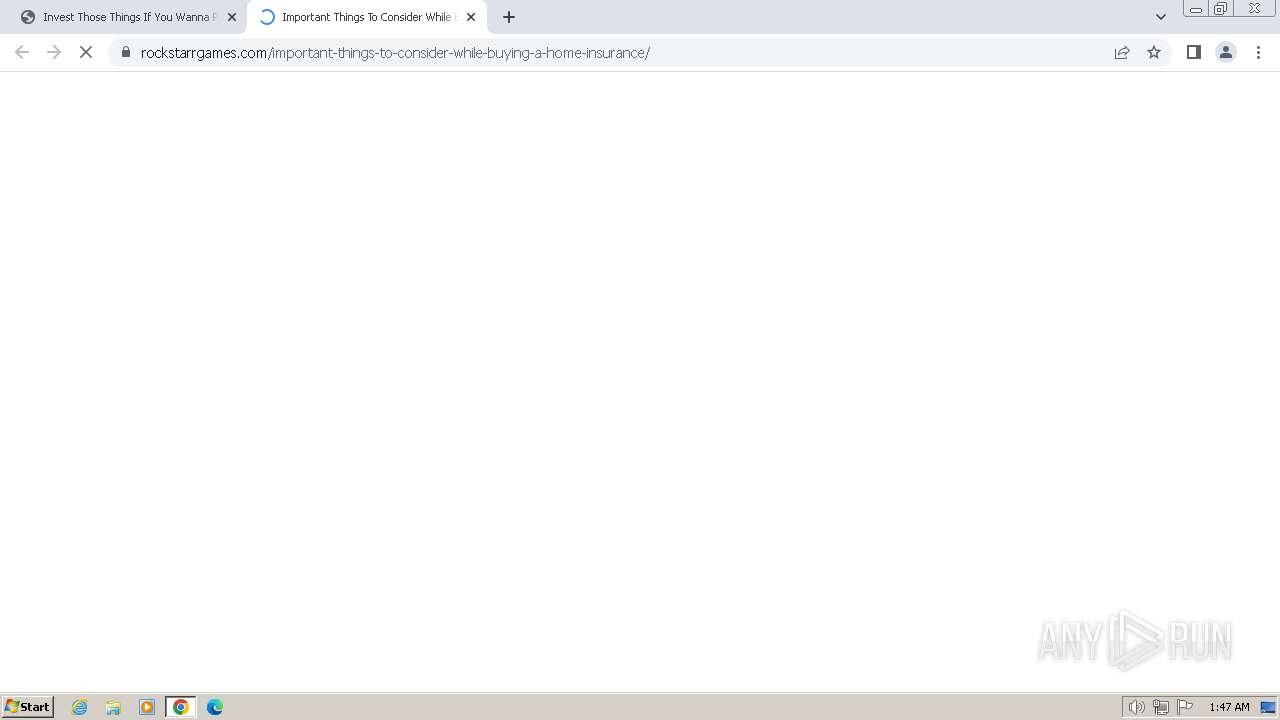Close the Invest Those Things tab
The image size is (1280, 720).
point(232,17)
